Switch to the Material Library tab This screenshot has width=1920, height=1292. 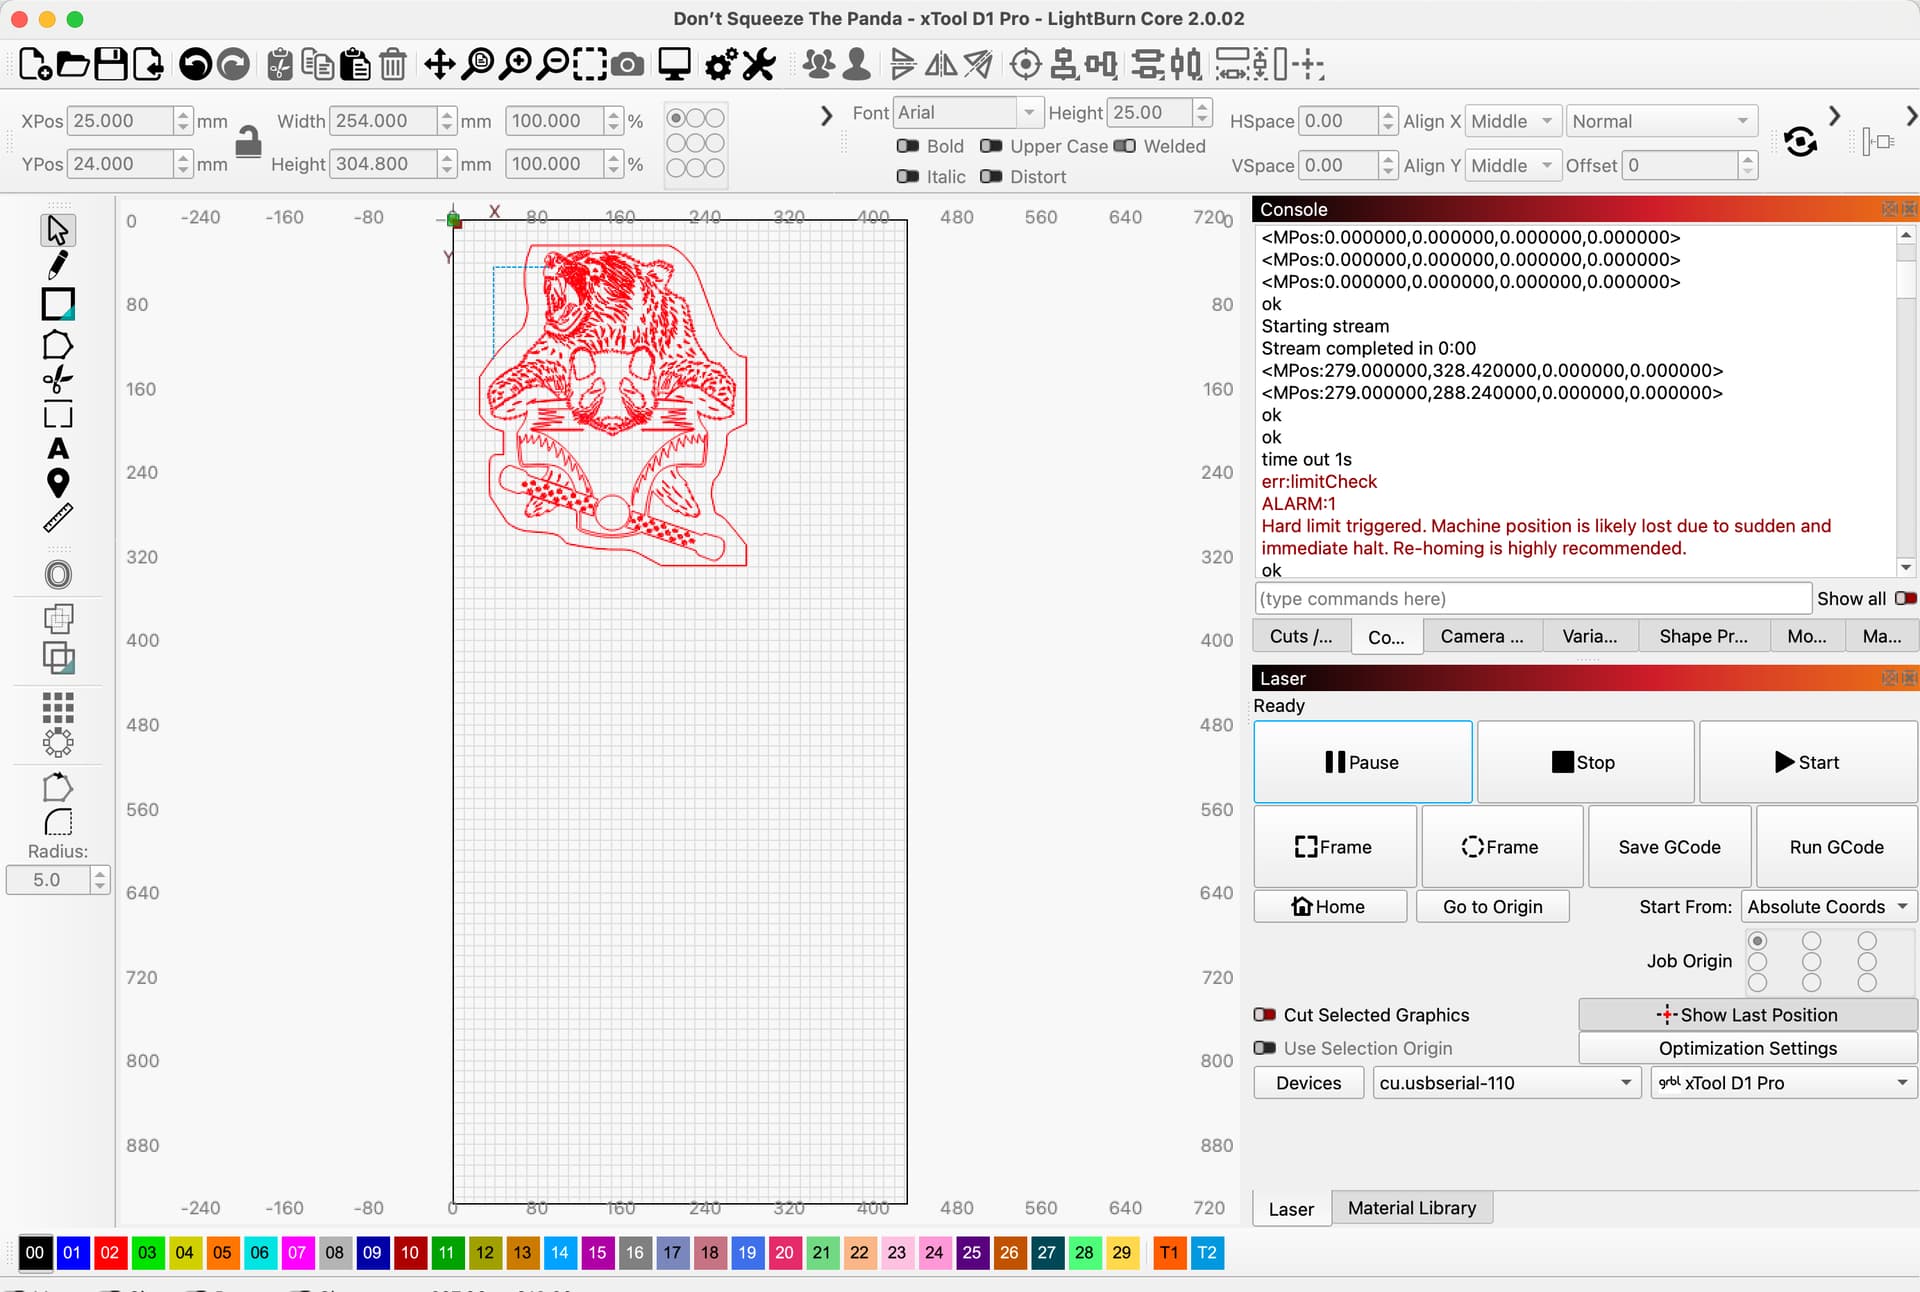1411,1208
